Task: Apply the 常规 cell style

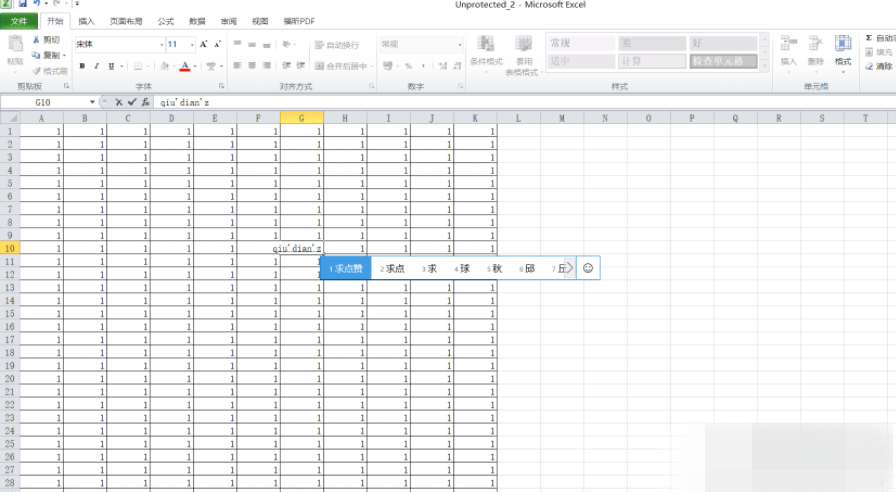Action: pyautogui.click(x=581, y=43)
